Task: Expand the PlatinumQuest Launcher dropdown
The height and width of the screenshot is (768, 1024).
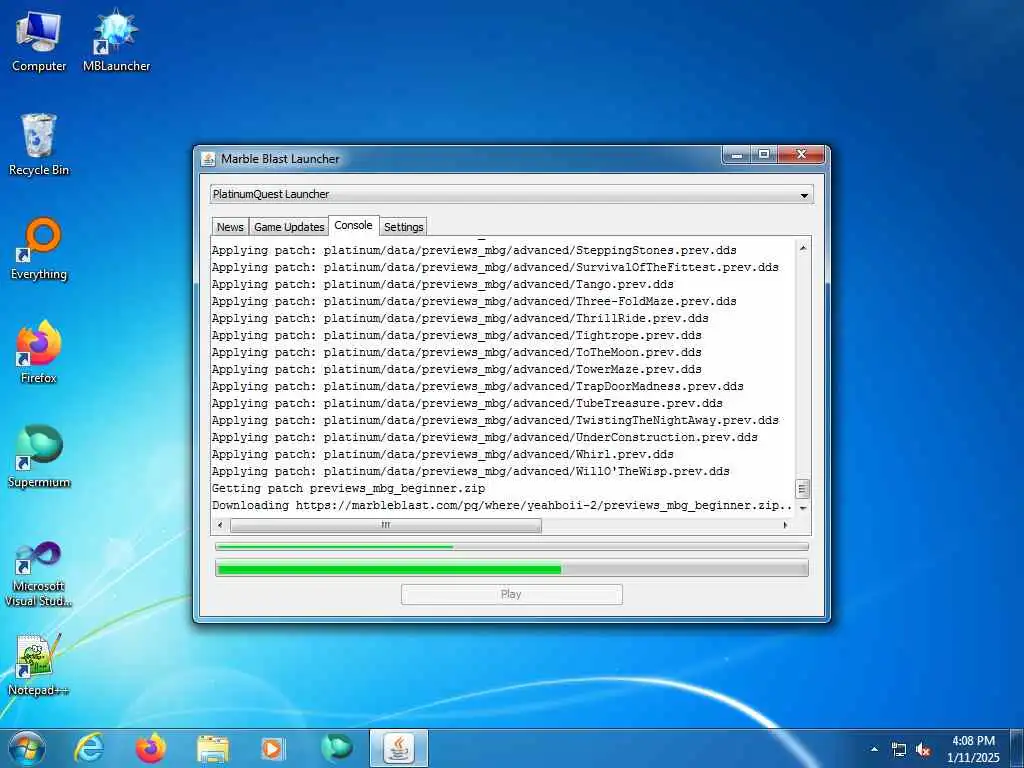Action: [x=511, y=194]
